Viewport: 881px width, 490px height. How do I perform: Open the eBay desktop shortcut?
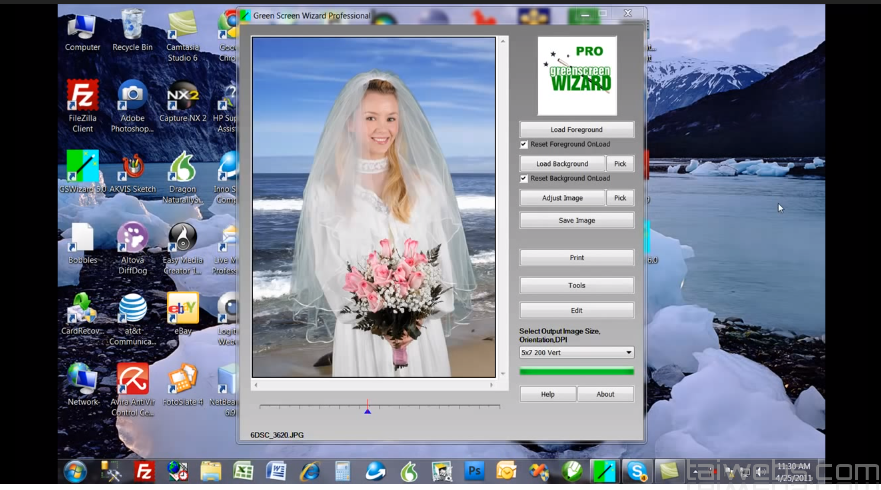tap(182, 310)
